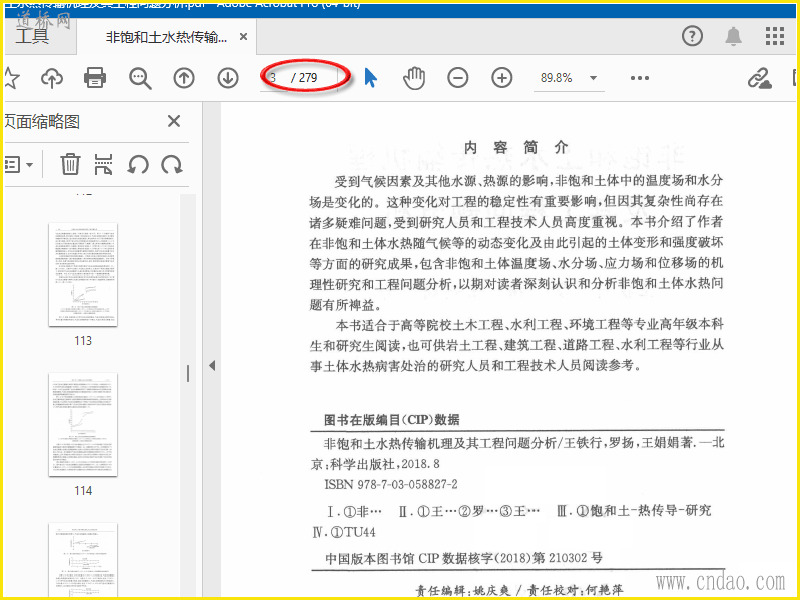Zoom out with the minus button
800x600 pixels.
click(458, 78)
